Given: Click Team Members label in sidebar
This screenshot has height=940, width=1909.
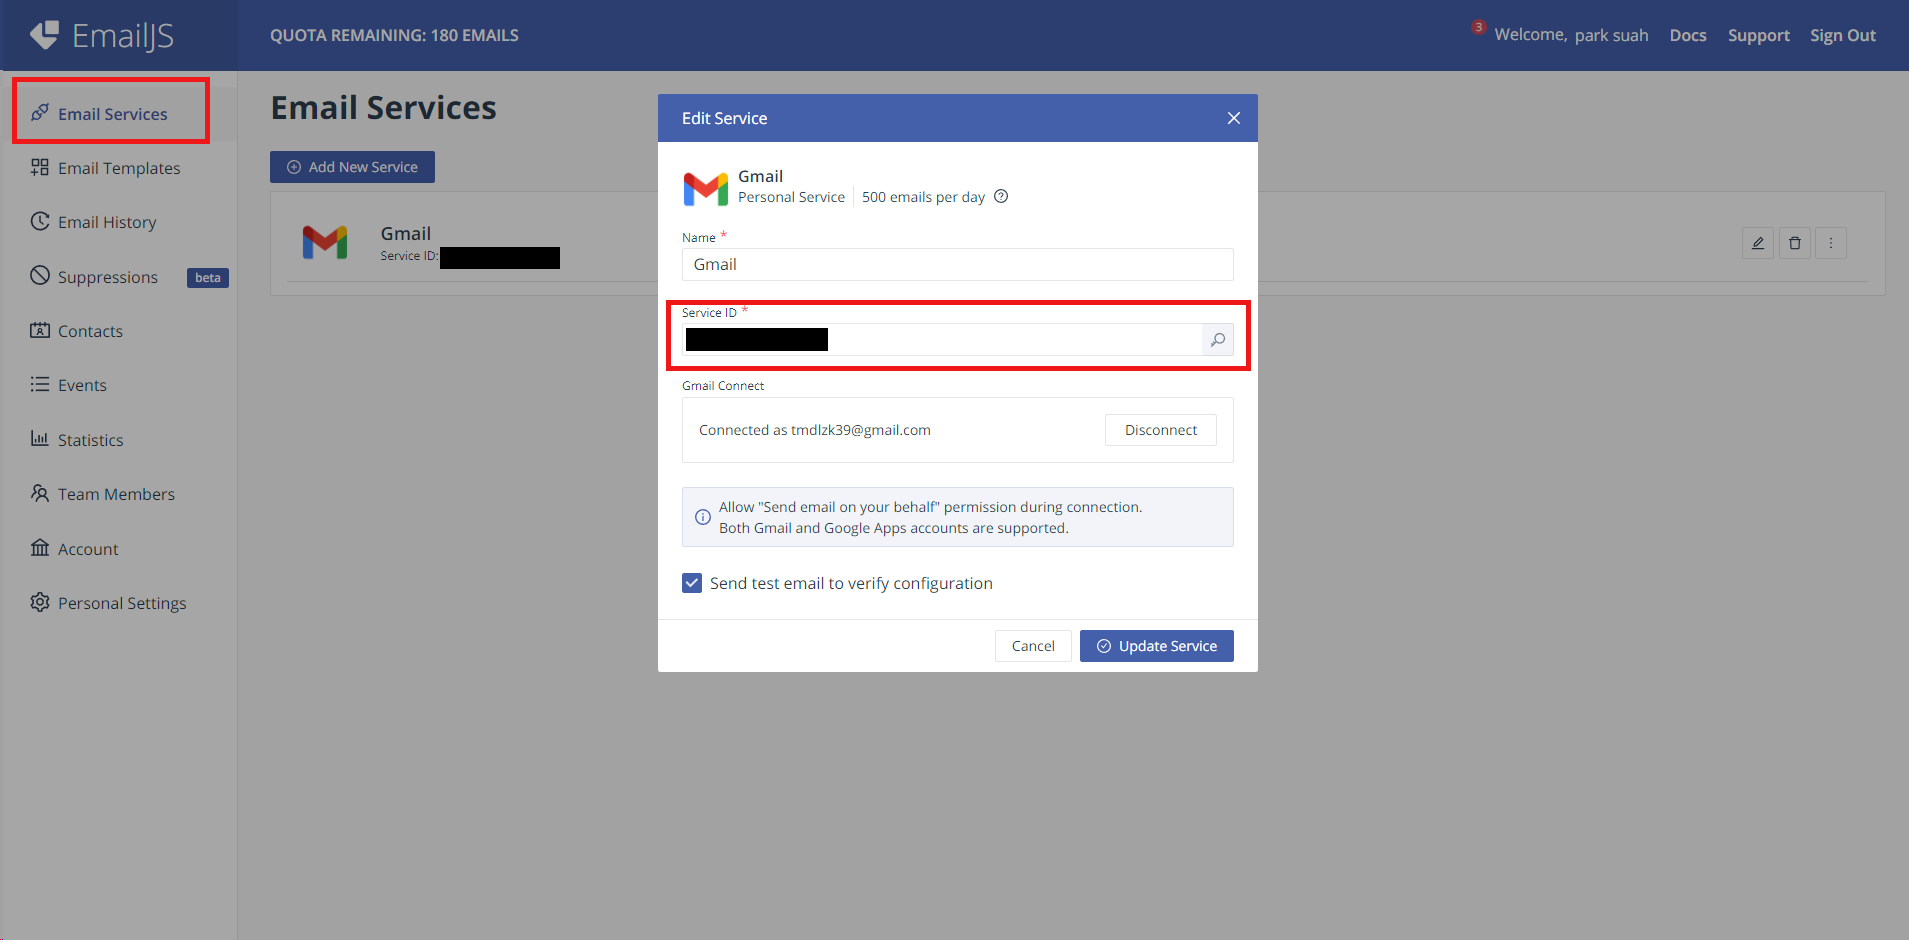Looking at the screenshot, I should pyautogui.click(x=116, y=494).
